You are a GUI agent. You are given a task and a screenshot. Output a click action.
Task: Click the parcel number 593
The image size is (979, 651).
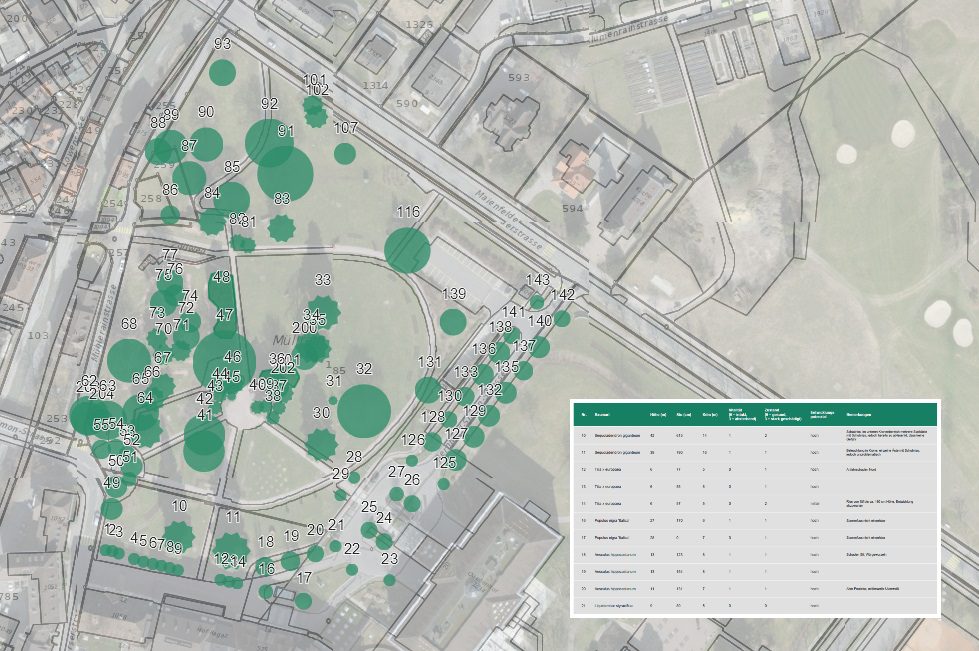(519, 78)
